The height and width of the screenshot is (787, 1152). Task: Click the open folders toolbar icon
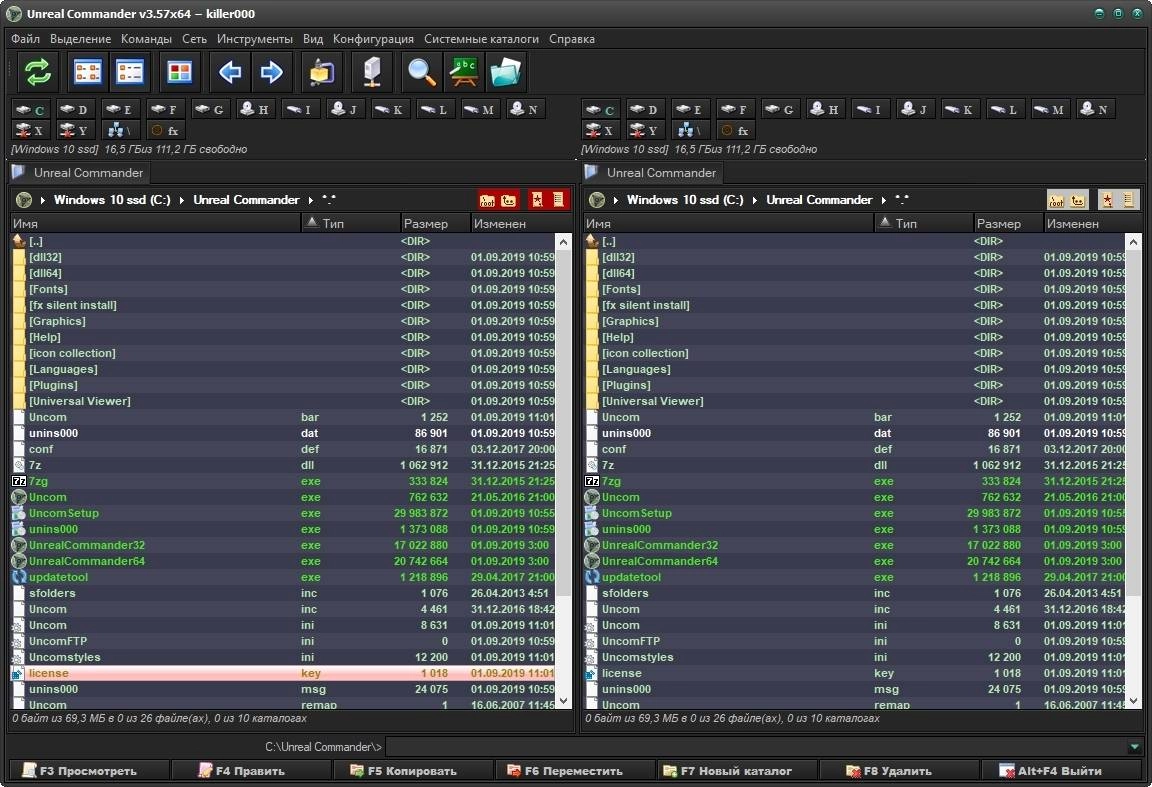[505, 72]
